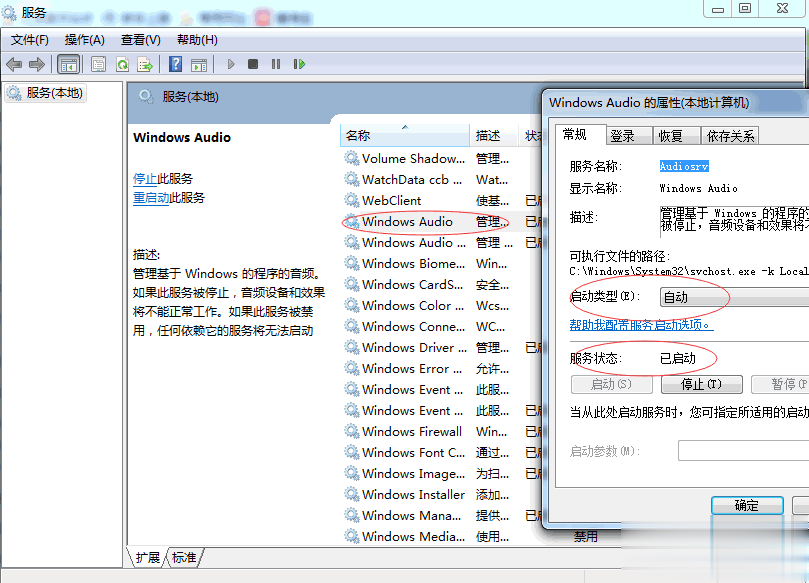Click the 重启动 link for this service
This screenshot has width=809, height=583.
point(151,198)
